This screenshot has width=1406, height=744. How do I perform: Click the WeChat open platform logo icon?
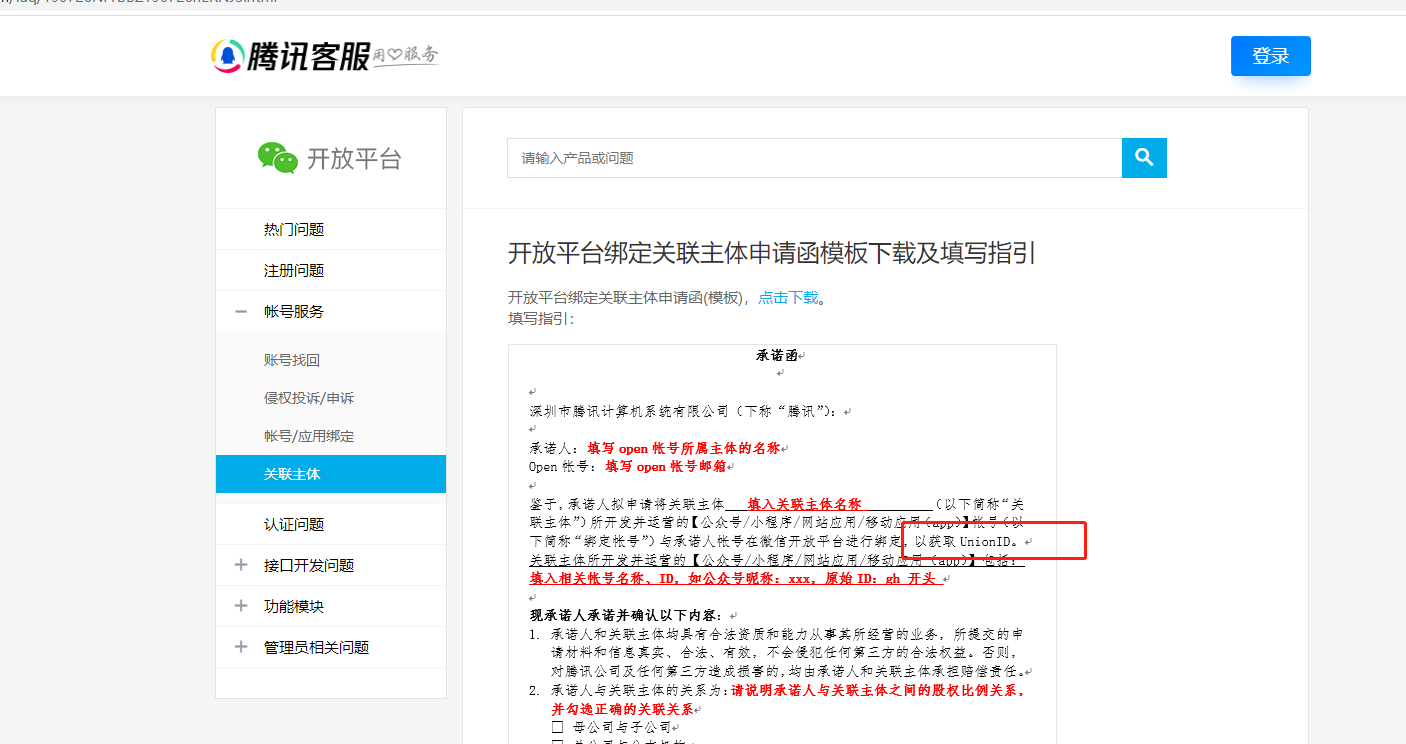click(277, 158)
